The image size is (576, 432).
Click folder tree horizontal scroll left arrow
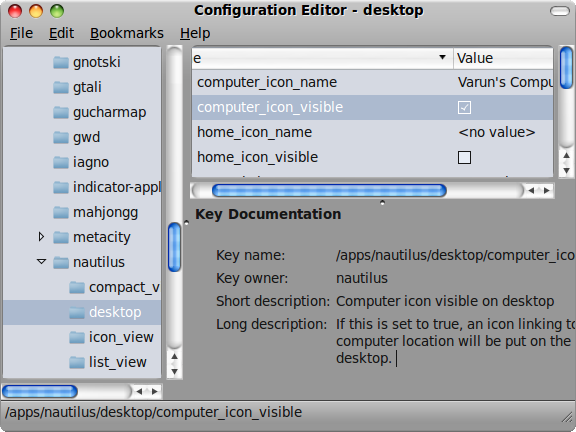coord(139,392)
